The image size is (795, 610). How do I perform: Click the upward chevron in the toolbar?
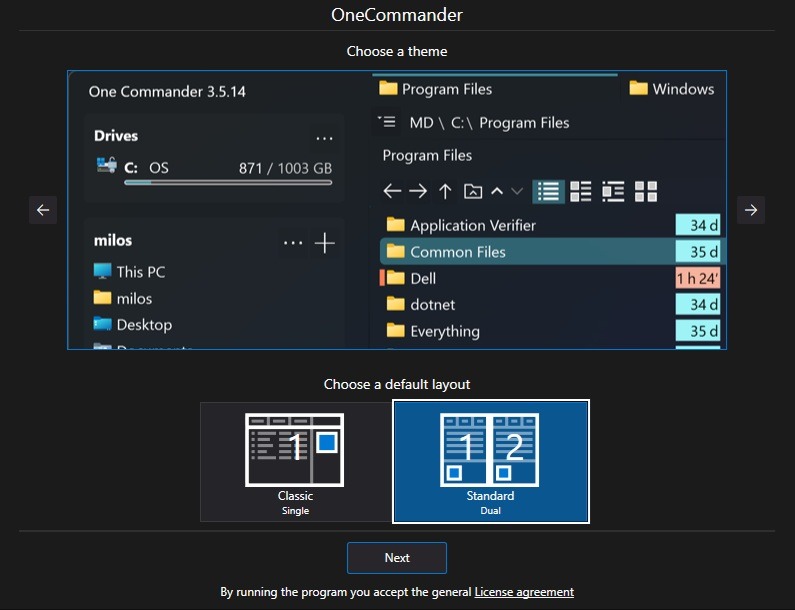497,192
